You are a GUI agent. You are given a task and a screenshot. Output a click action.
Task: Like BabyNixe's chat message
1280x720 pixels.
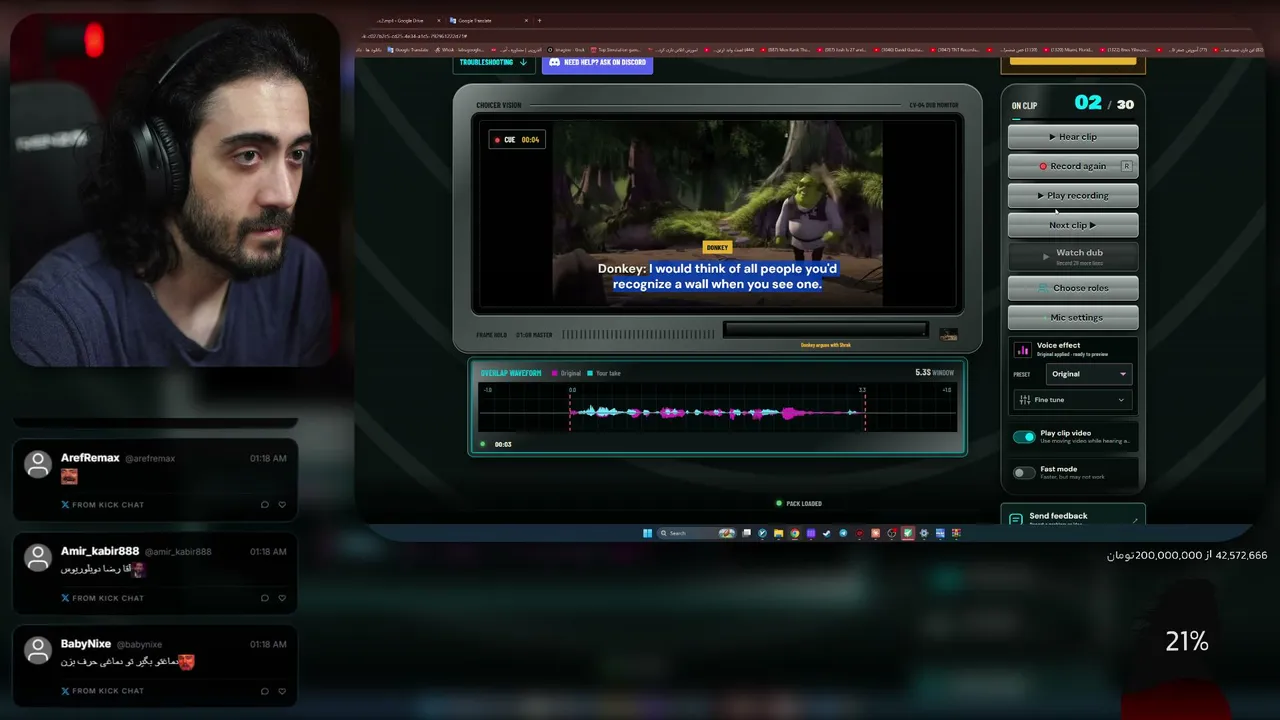282,691
